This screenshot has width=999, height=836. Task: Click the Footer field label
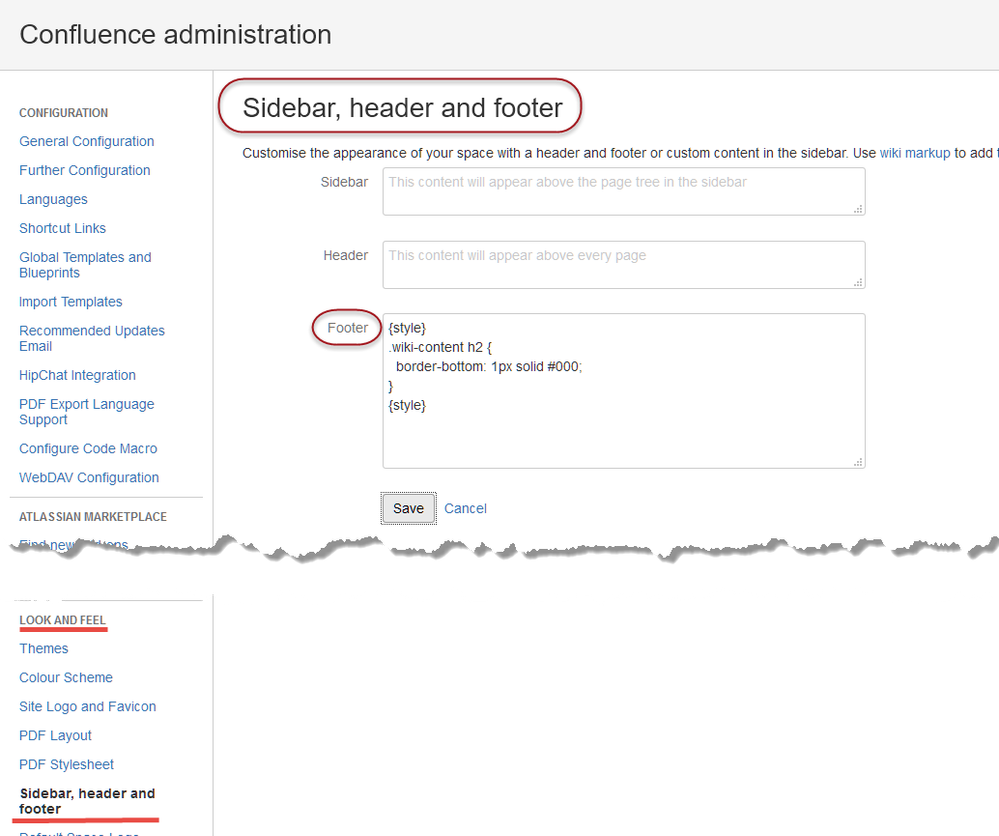point(347,328)
